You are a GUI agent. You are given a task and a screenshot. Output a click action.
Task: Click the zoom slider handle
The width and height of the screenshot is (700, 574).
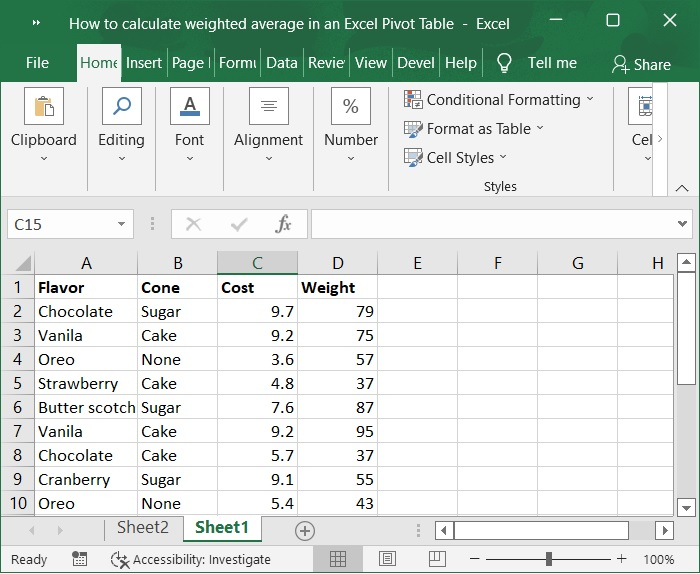549,559
